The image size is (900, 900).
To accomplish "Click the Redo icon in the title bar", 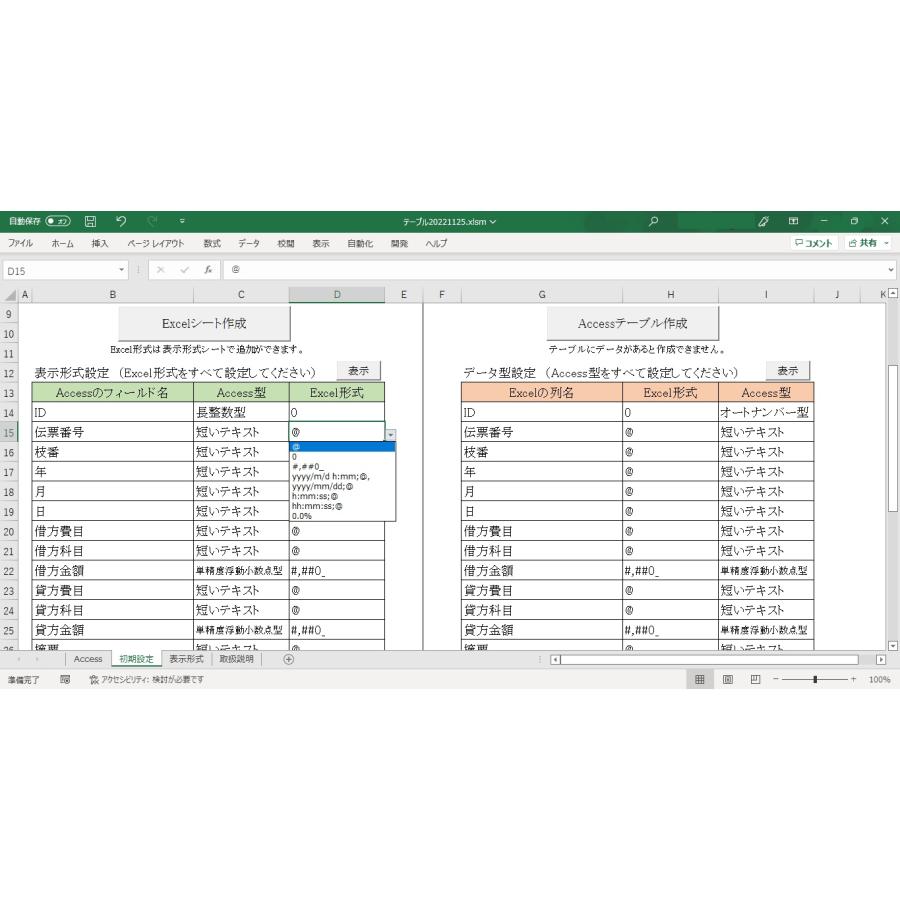I will (150, 221).
